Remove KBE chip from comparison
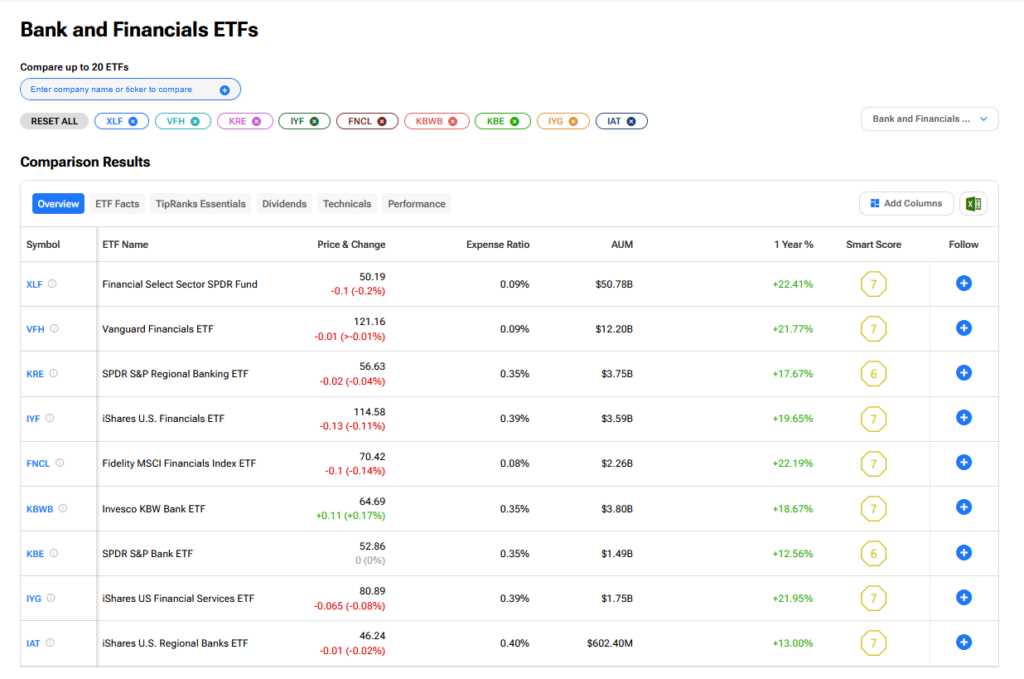 pyautogui.click(x=515, y=121)
